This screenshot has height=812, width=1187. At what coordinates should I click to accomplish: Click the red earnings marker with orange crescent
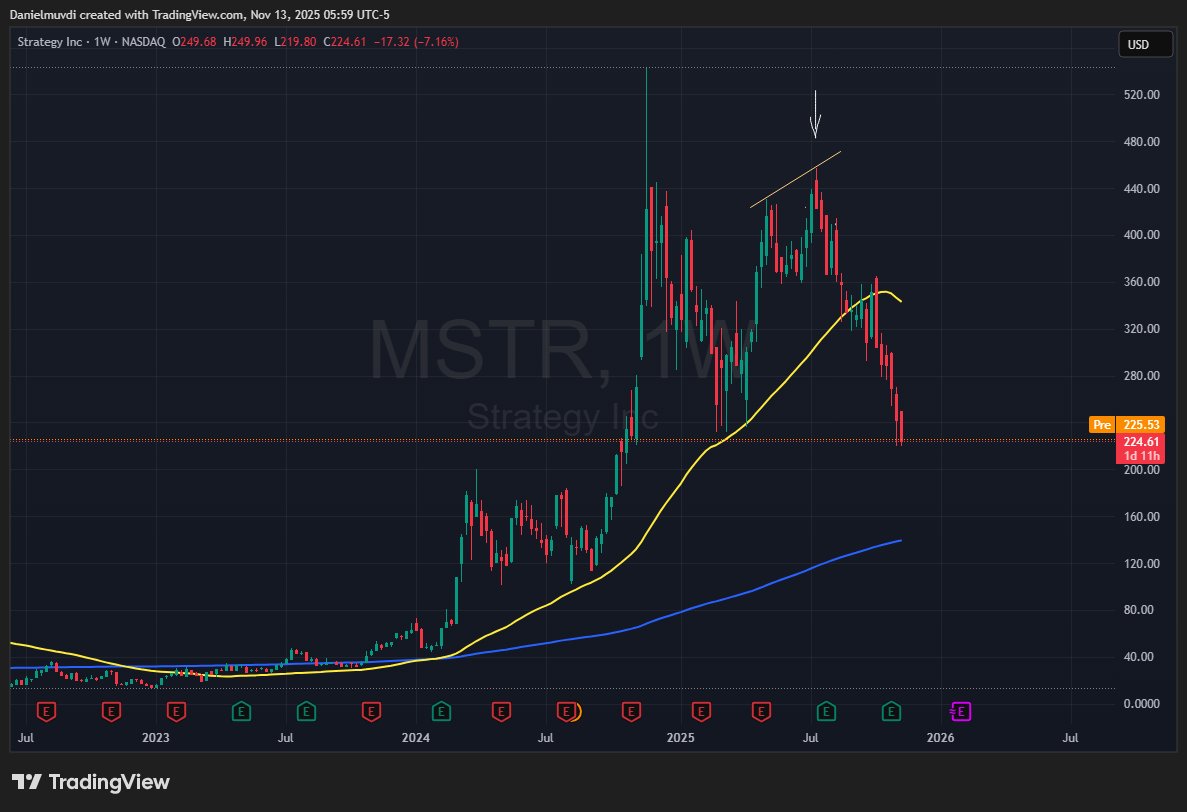pyautogui.click(x=568, y=711)
